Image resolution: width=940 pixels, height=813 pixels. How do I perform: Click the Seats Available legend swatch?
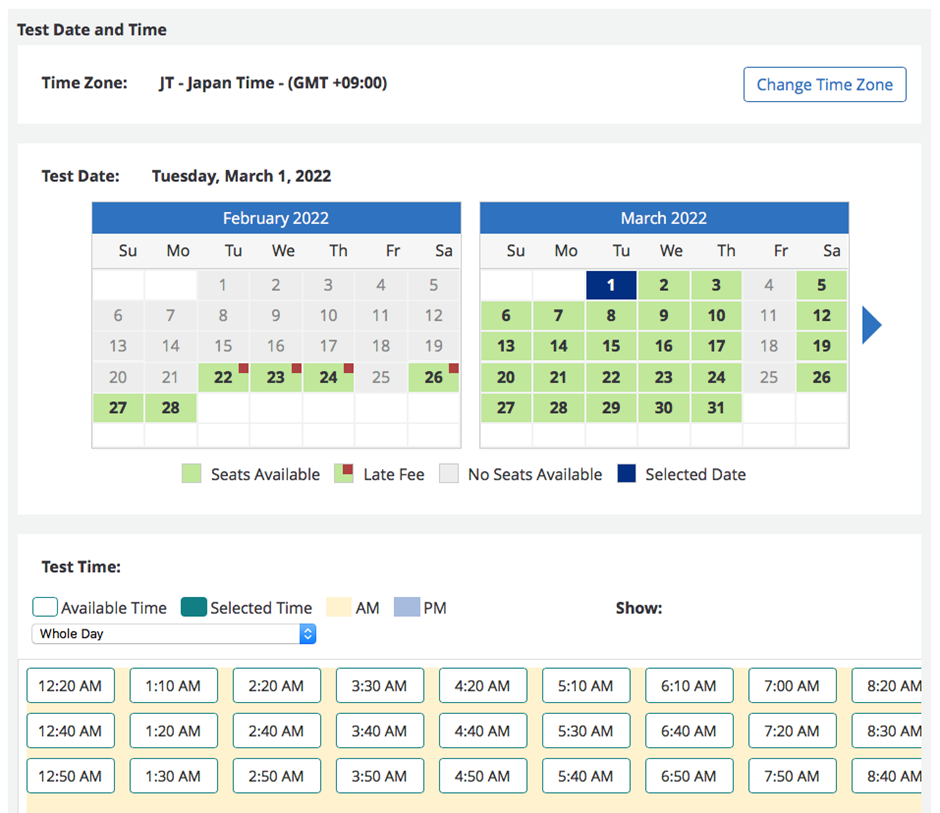(x=191, y=474)
